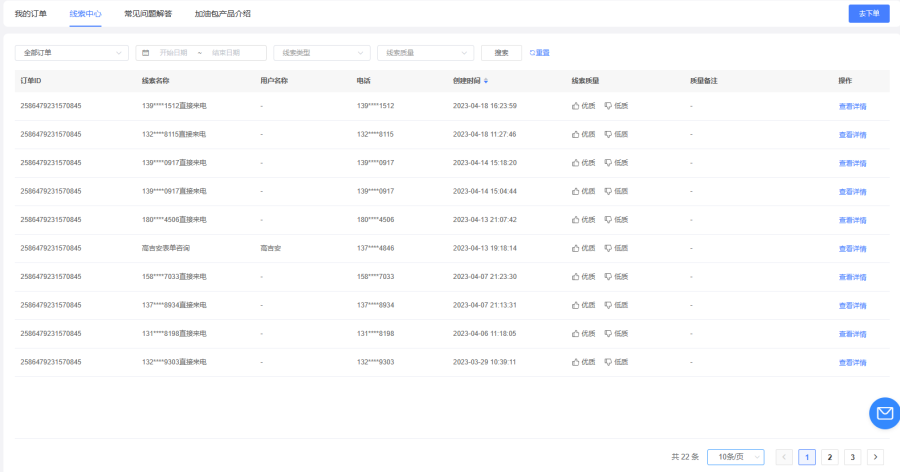Click phone number 158****7033

pos(375,277)
